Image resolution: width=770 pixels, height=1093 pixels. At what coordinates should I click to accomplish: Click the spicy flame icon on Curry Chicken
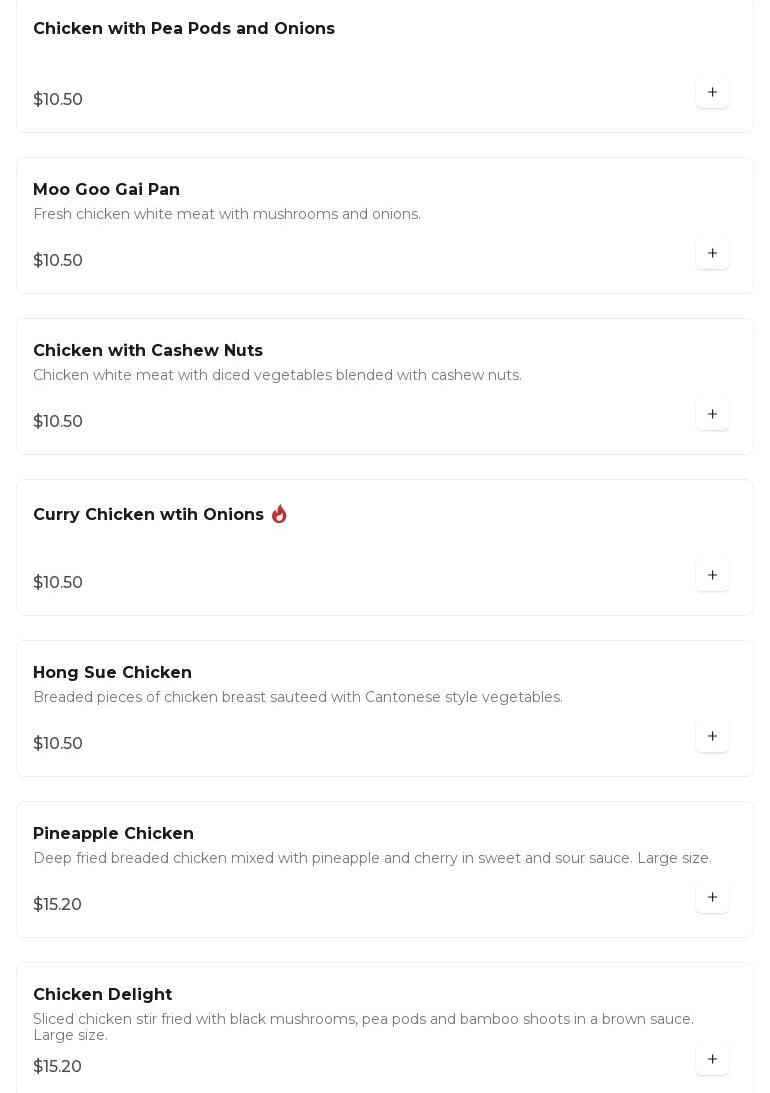(279, 514)
